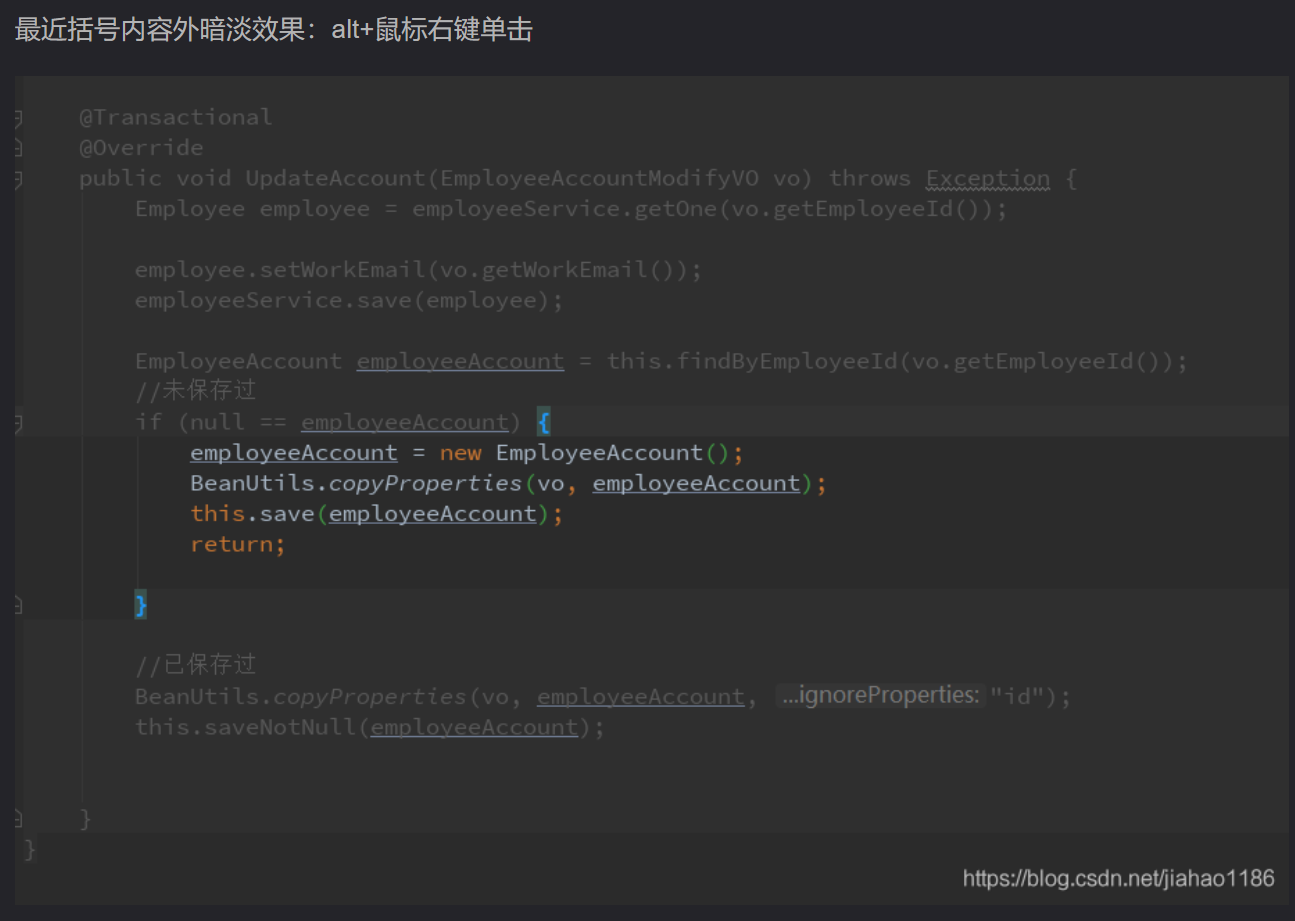
Task: Click the orange new keyword before EmployeeAccount()
Action: (x=460, y=453)
